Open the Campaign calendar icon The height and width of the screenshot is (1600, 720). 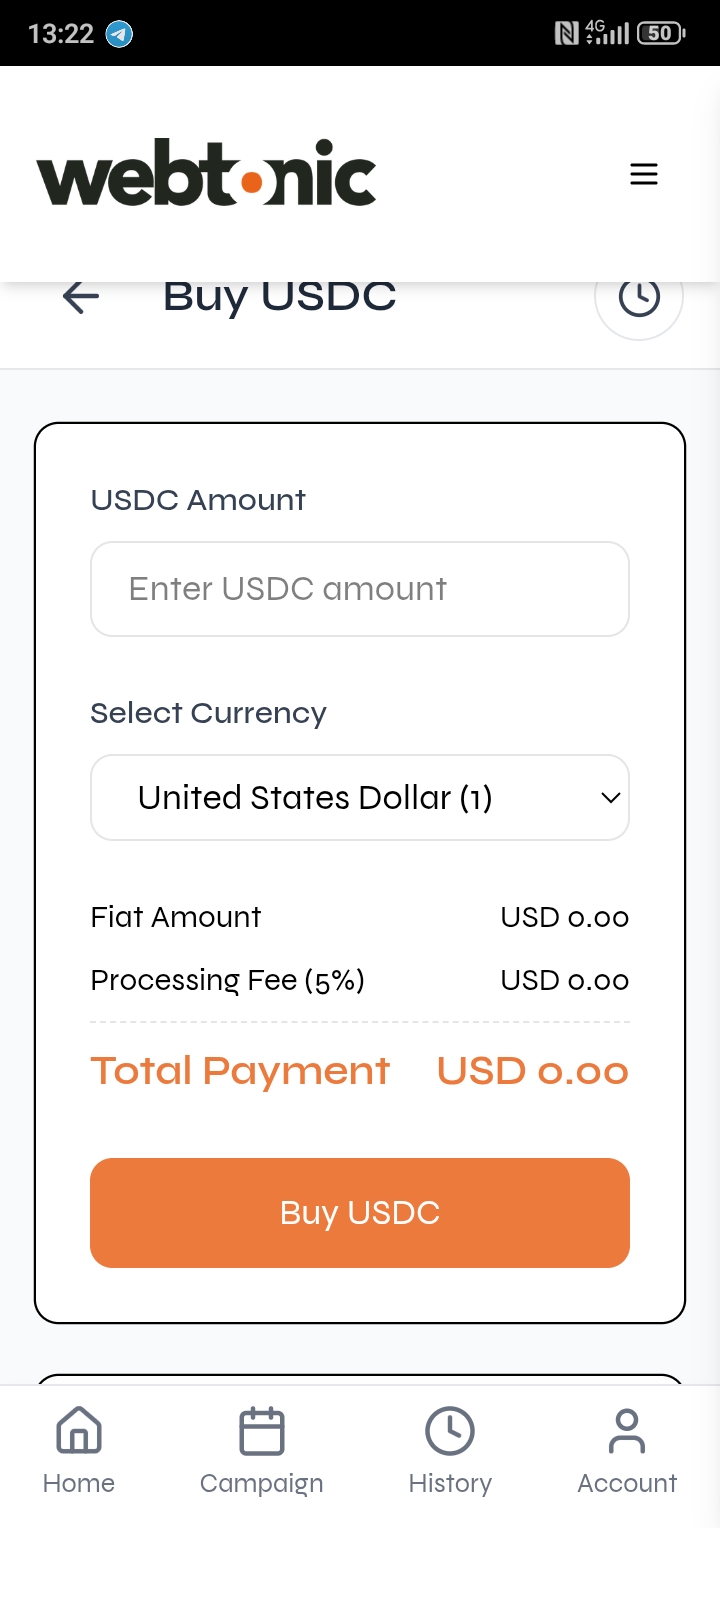(262, 1430)
